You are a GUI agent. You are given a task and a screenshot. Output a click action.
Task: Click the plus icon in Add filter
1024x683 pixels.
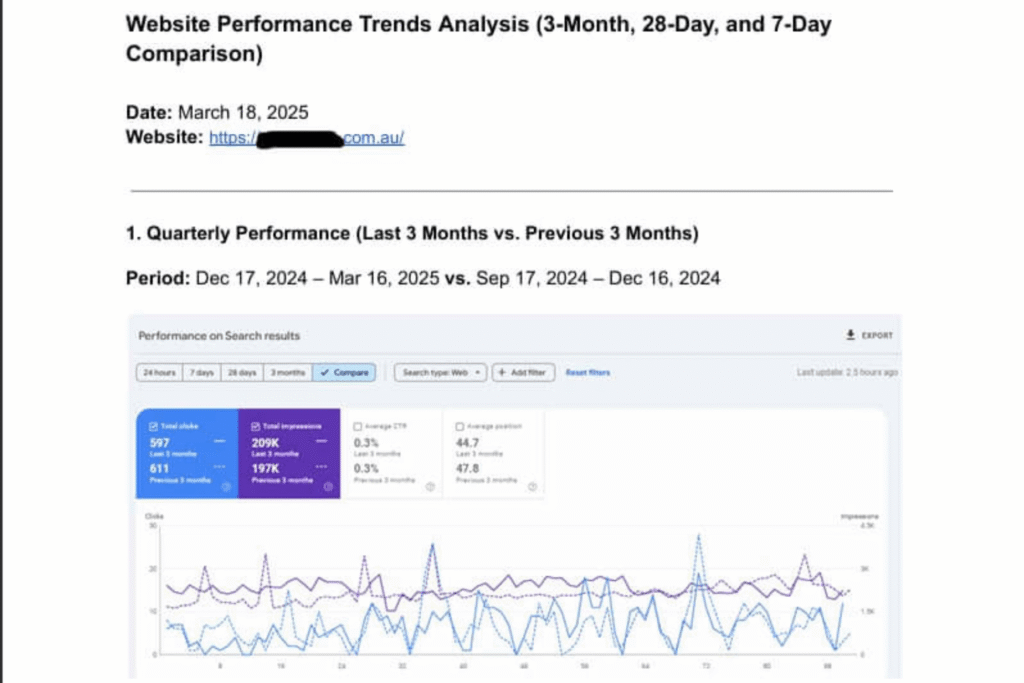tap(501, 373)
